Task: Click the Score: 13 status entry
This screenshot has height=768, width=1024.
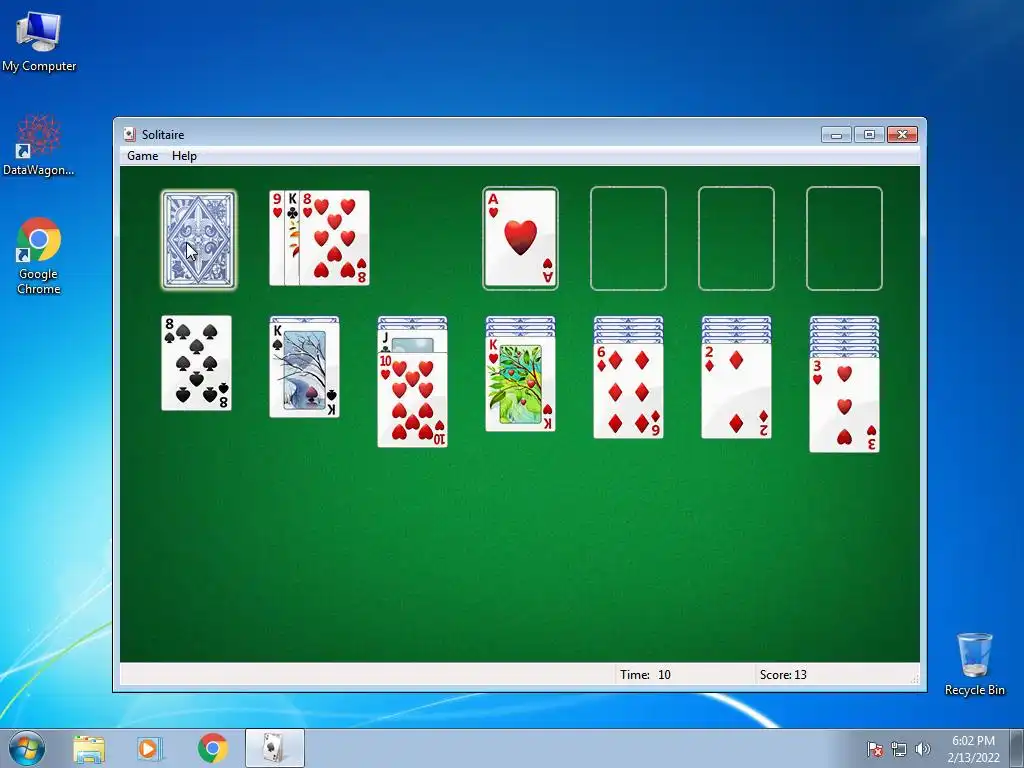Action: pyautogui.click(x=783, y=675)
